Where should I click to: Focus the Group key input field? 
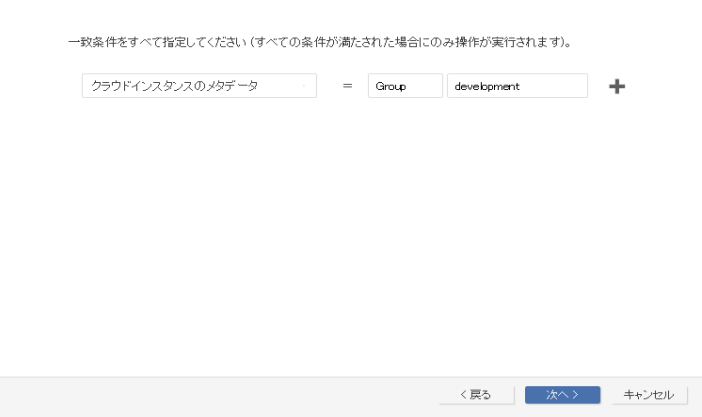(404, 86)
